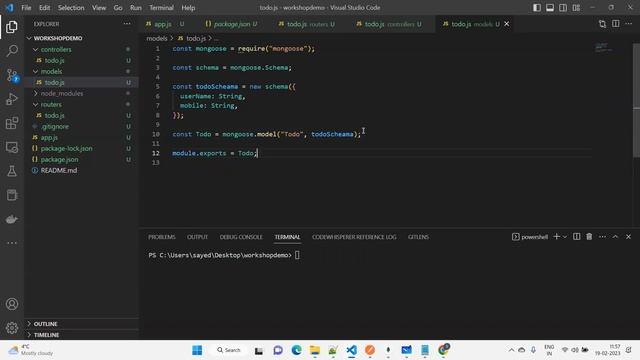
Task: Open the GITLENS panel tab
Action: [418, 237]
